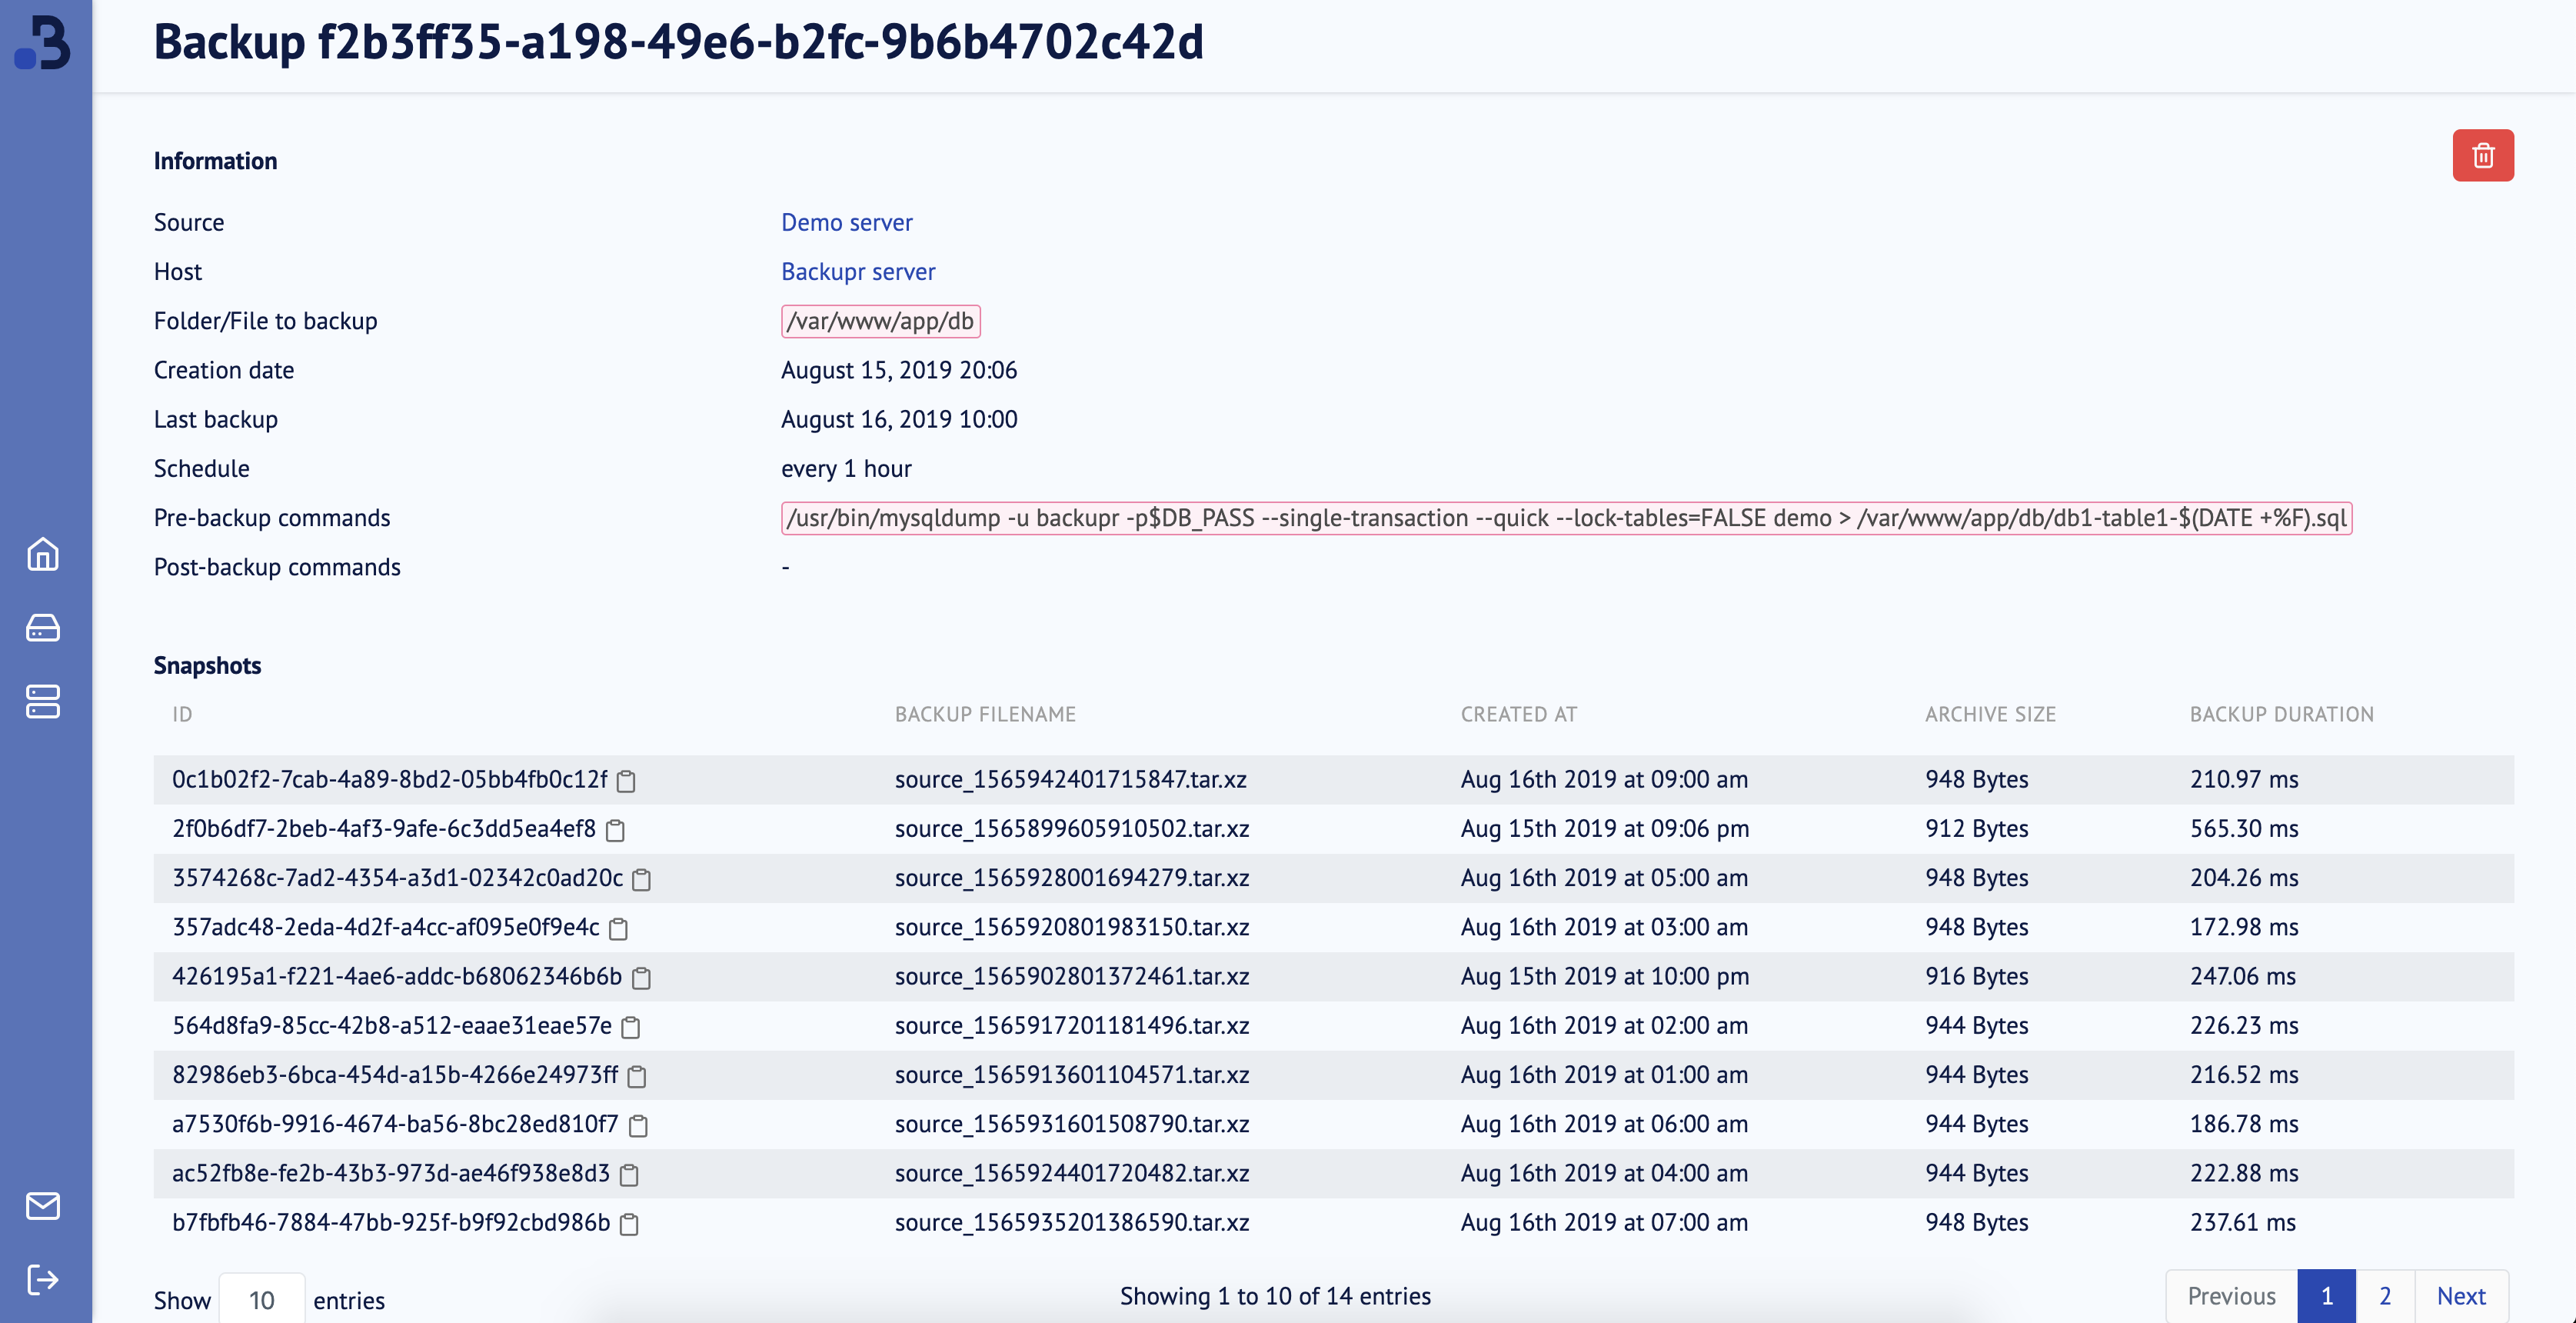
Task: Click the 'every 1 hour' schedule value
Action: [x=846, y=468]
